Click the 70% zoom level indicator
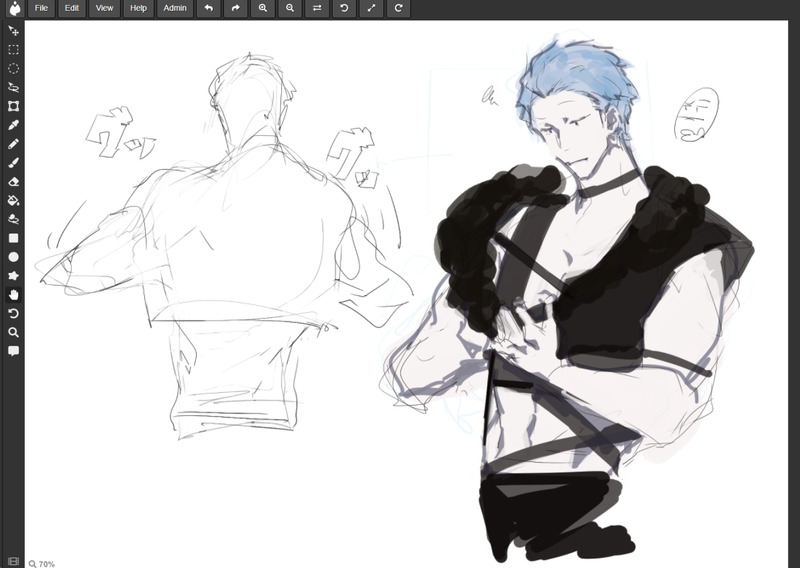The height and width of the screenshot is (568, 800). click(42, 564)
